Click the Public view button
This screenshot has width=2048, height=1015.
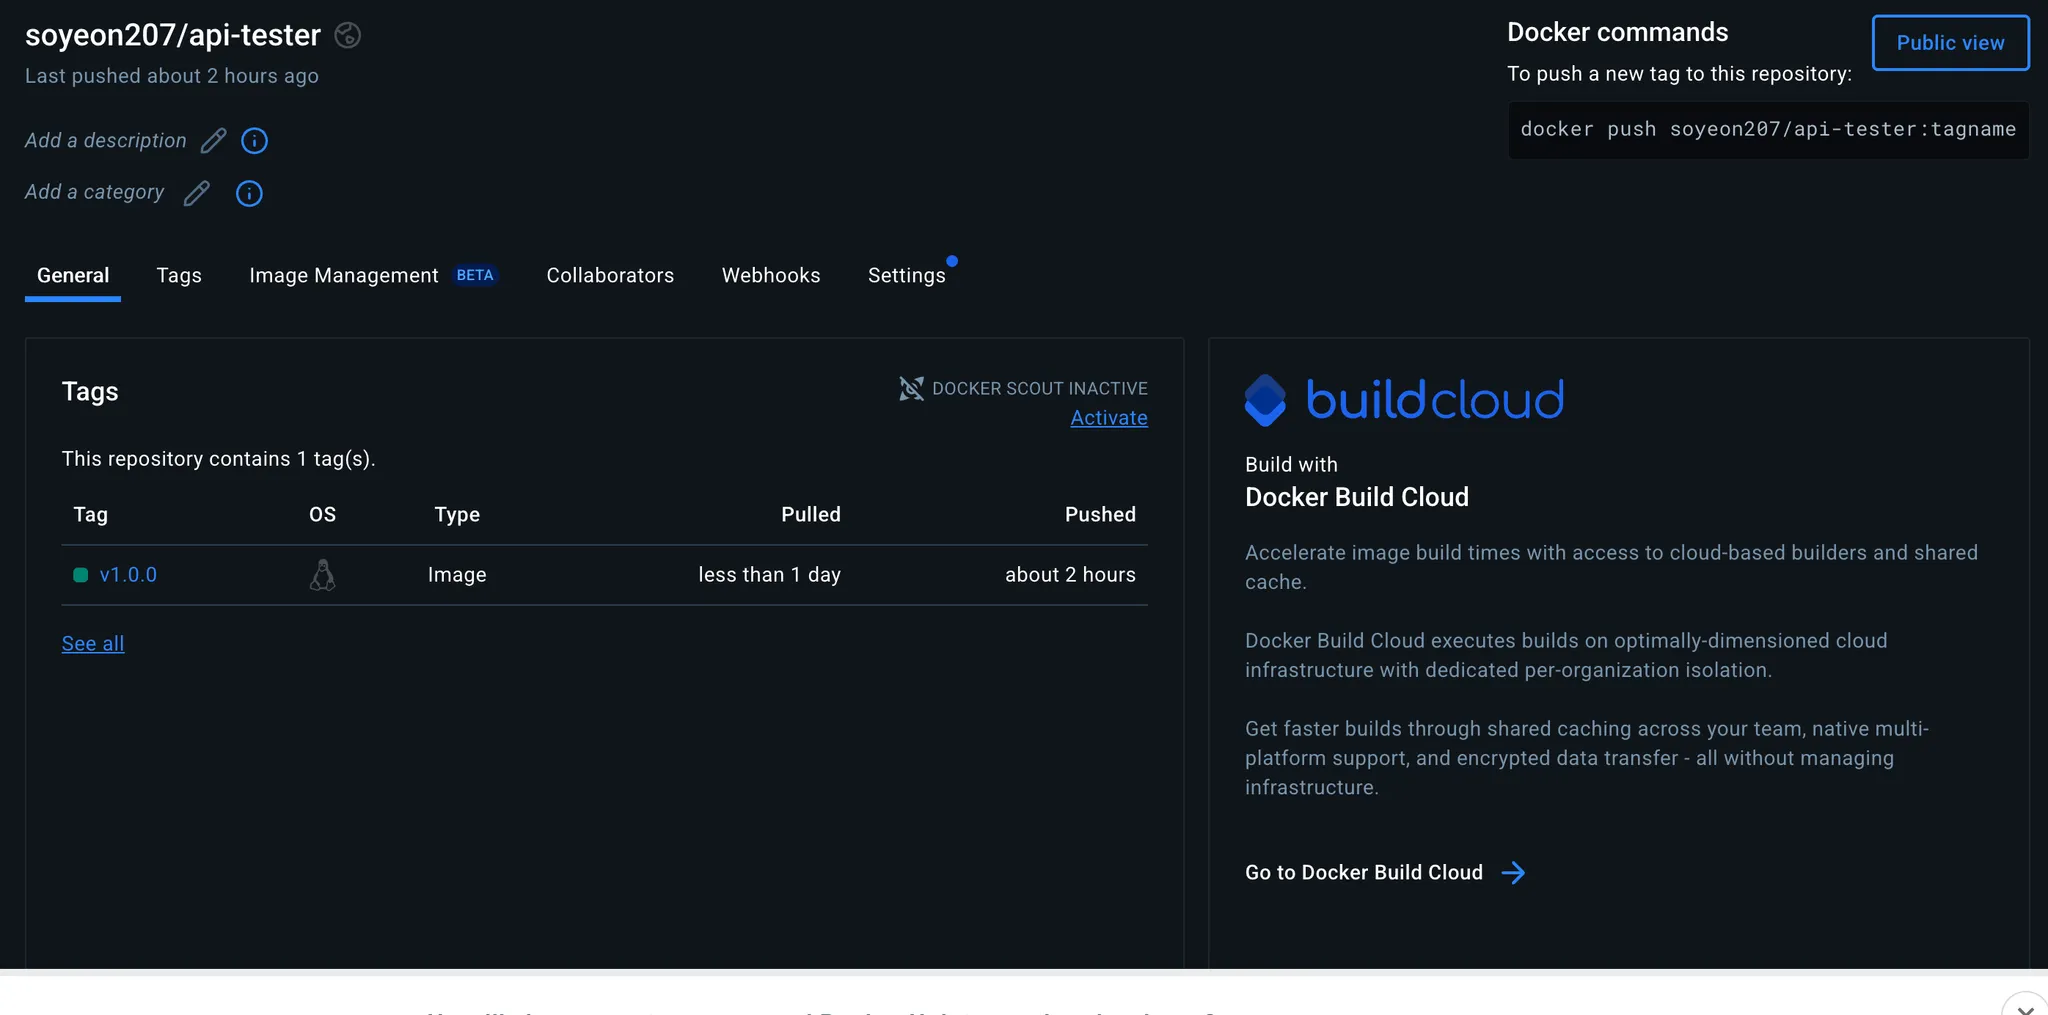point(1950,43)
